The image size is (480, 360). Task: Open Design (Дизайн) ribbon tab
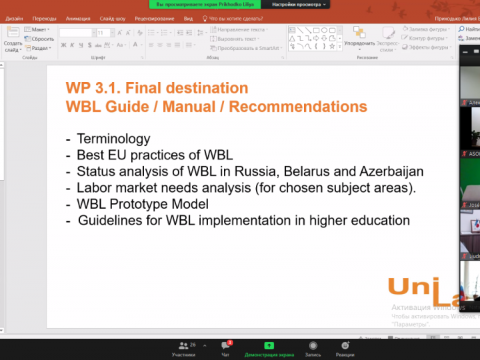tap(14, 19)
